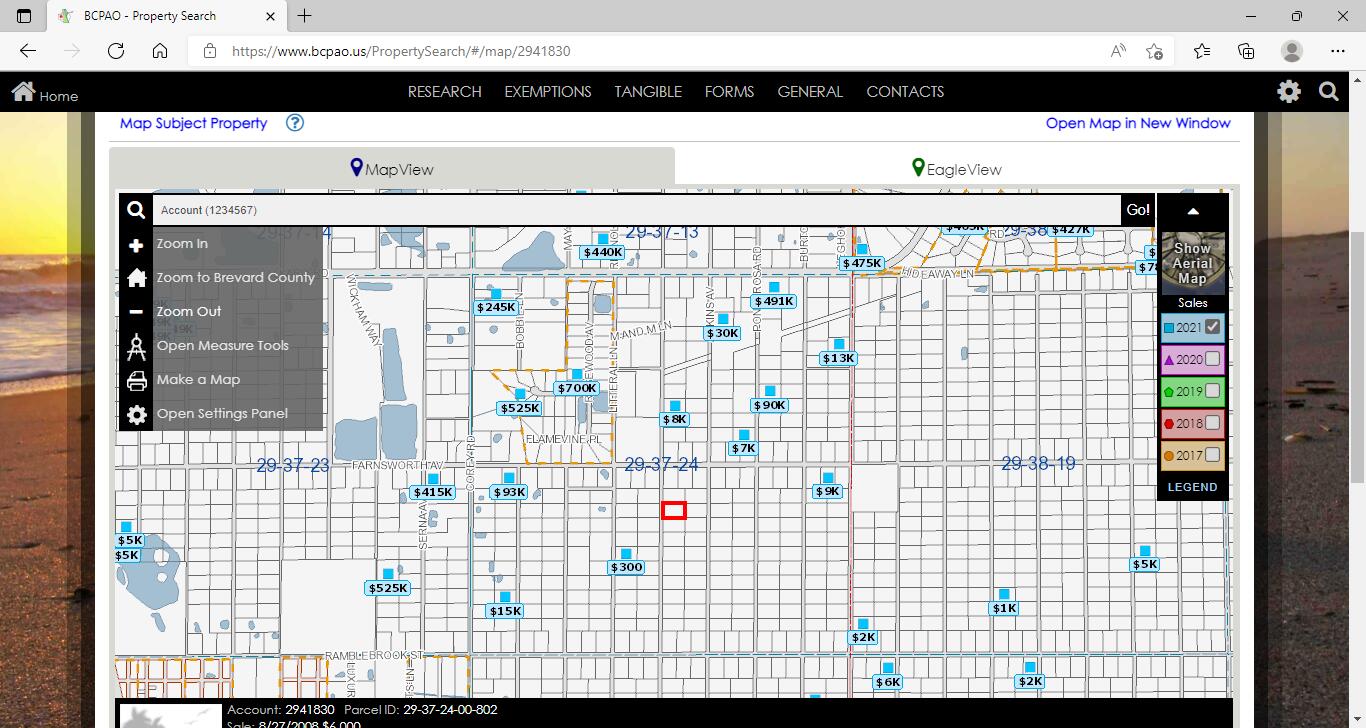Open Settings Panel gear icon on map
This screenshot has height=728, width=1366.
point(136,415)
